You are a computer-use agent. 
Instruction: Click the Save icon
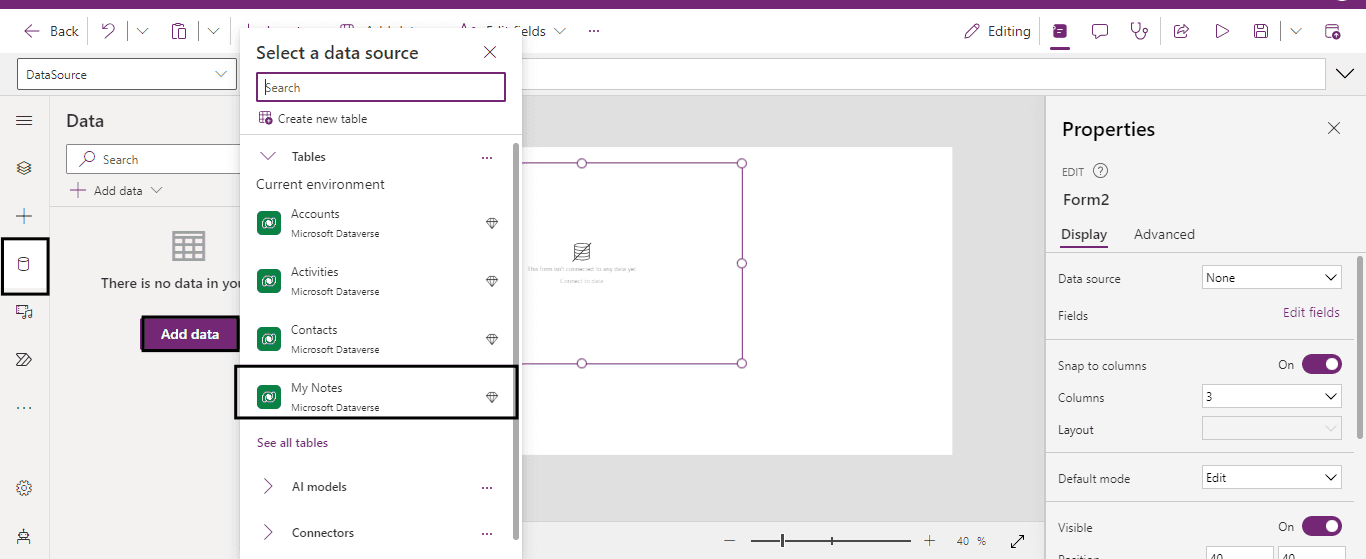click(1261, 31)
